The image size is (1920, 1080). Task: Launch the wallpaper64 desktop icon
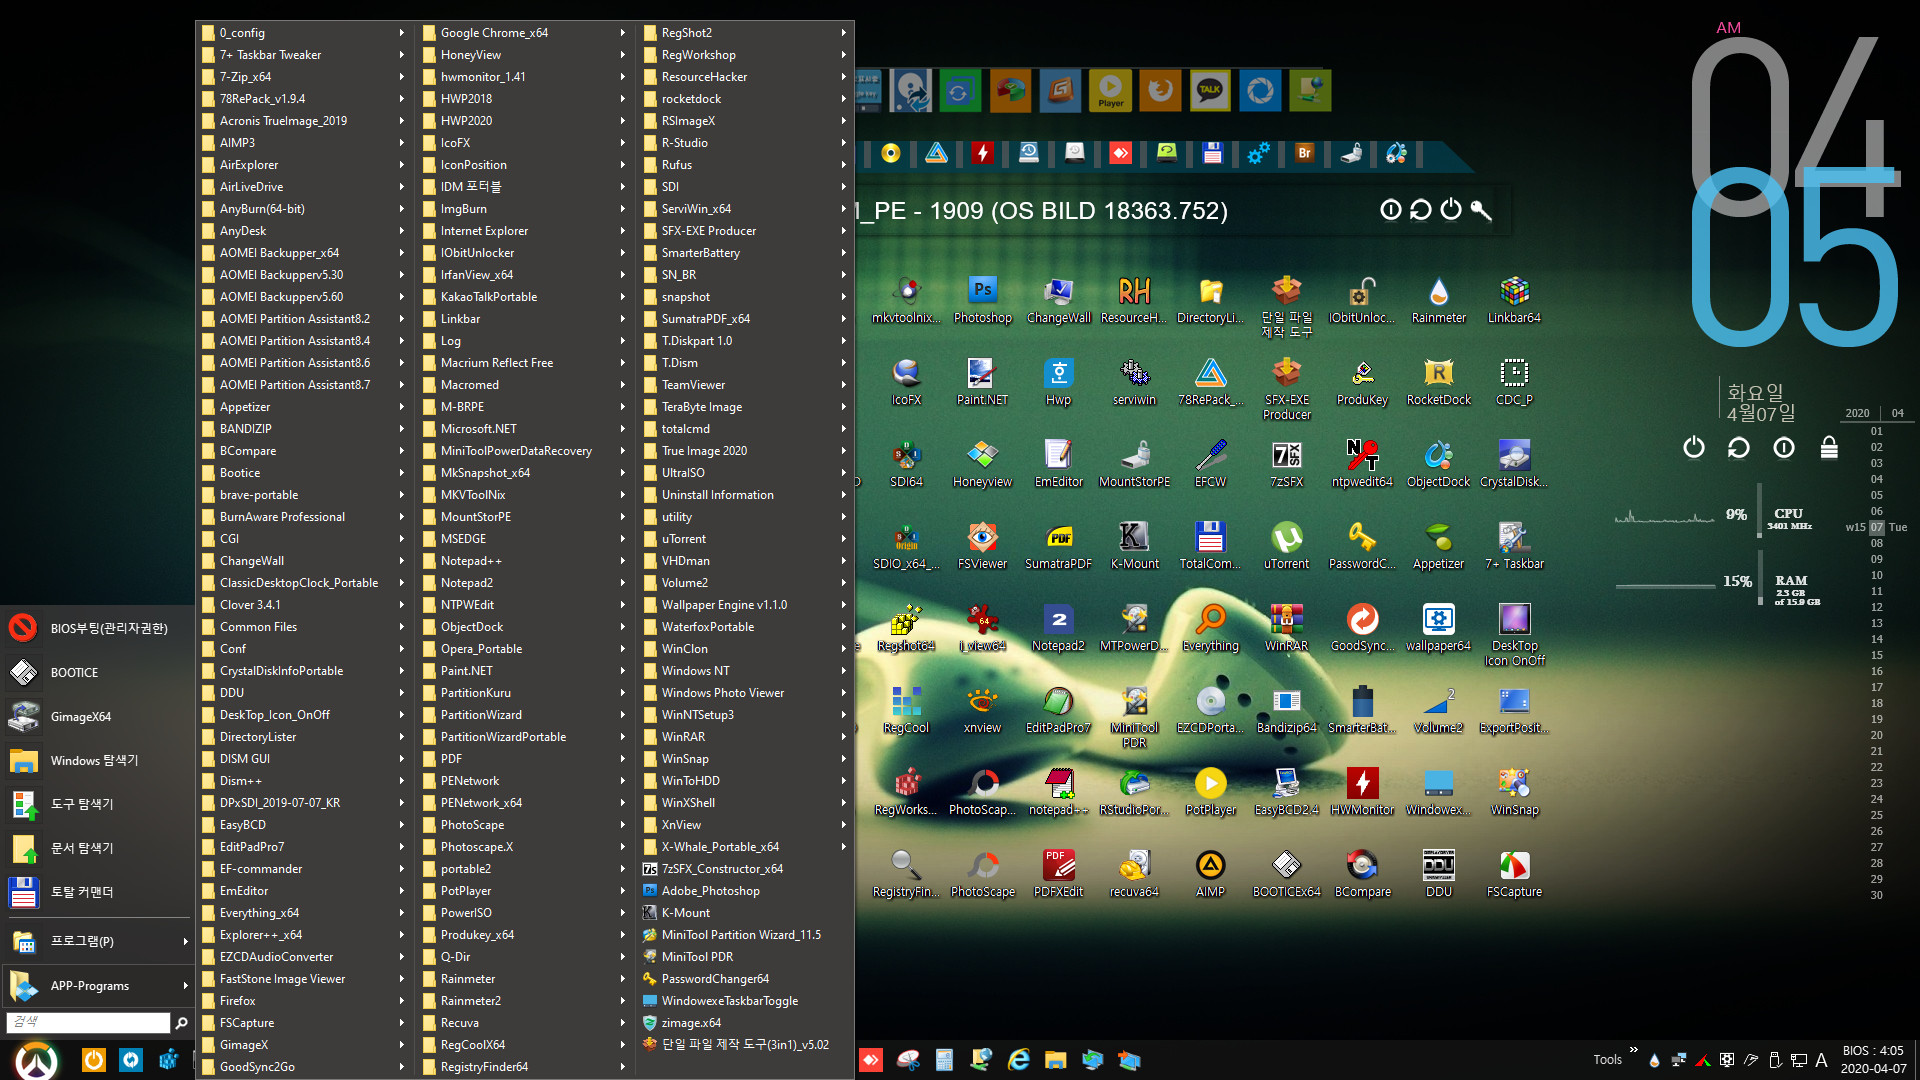[1438, 628]
